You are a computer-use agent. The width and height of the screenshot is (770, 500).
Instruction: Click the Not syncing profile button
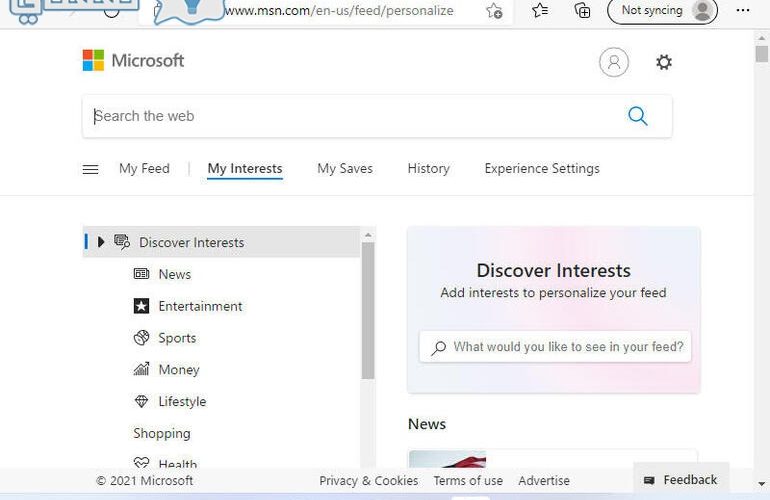click(662, 10)
